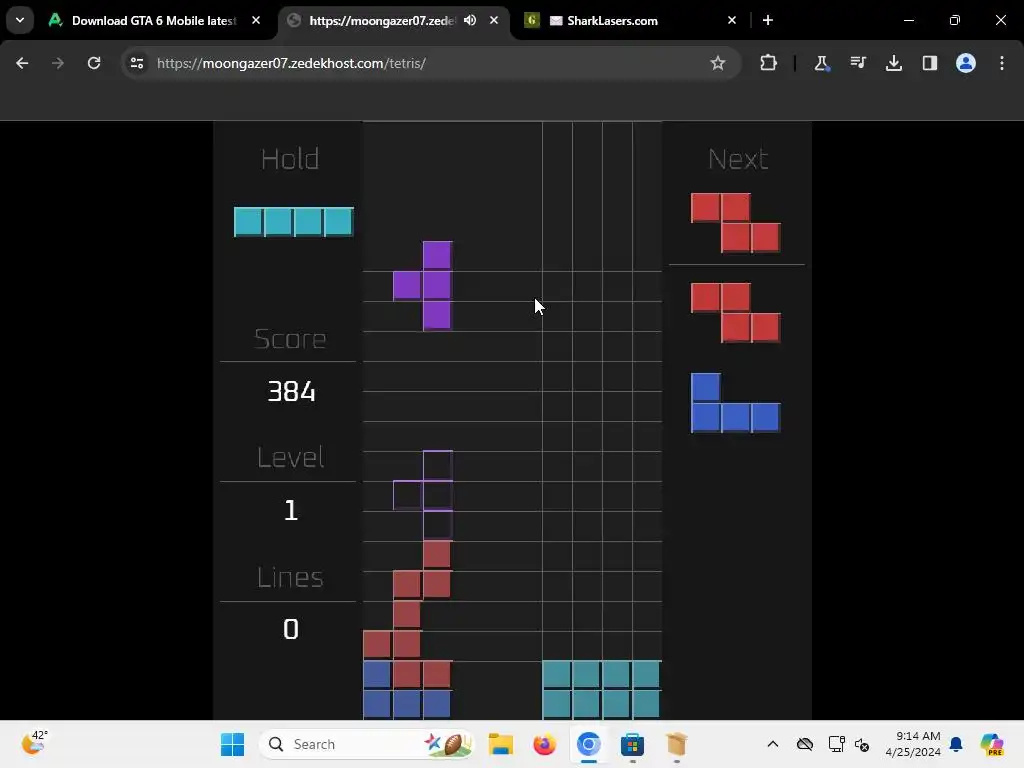Open Microsoft Store from taskbar
The height and width of the screenshot is (768, 1024).
tap(632, 744)
